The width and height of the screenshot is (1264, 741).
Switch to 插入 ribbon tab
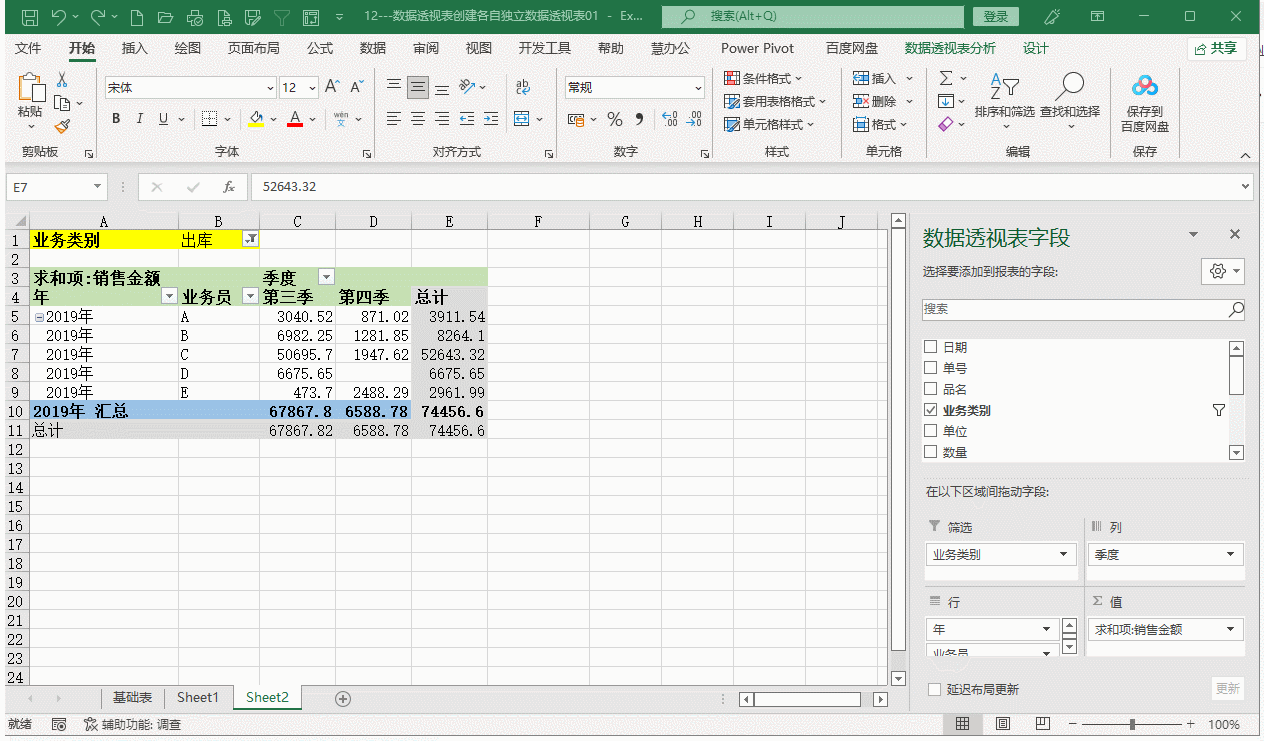click(134, 48)
